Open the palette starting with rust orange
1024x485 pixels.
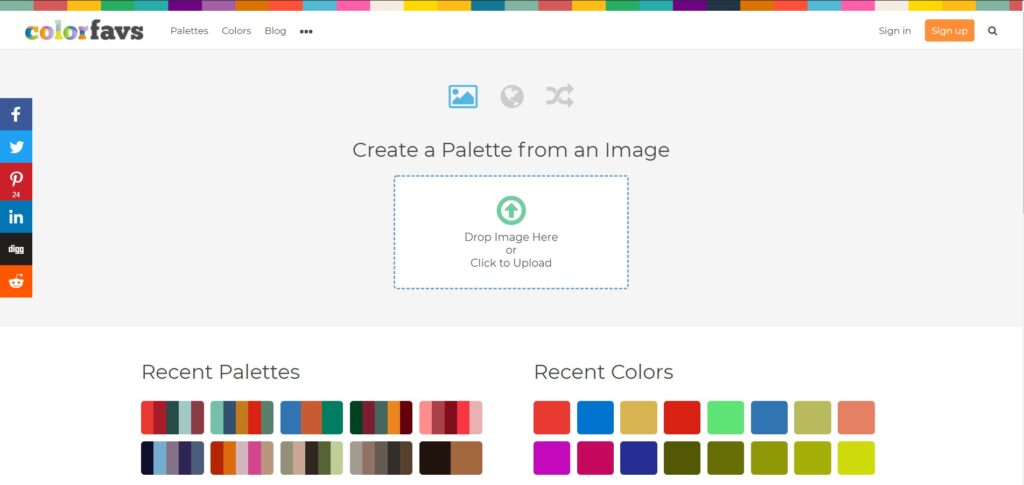click(242, 458)
